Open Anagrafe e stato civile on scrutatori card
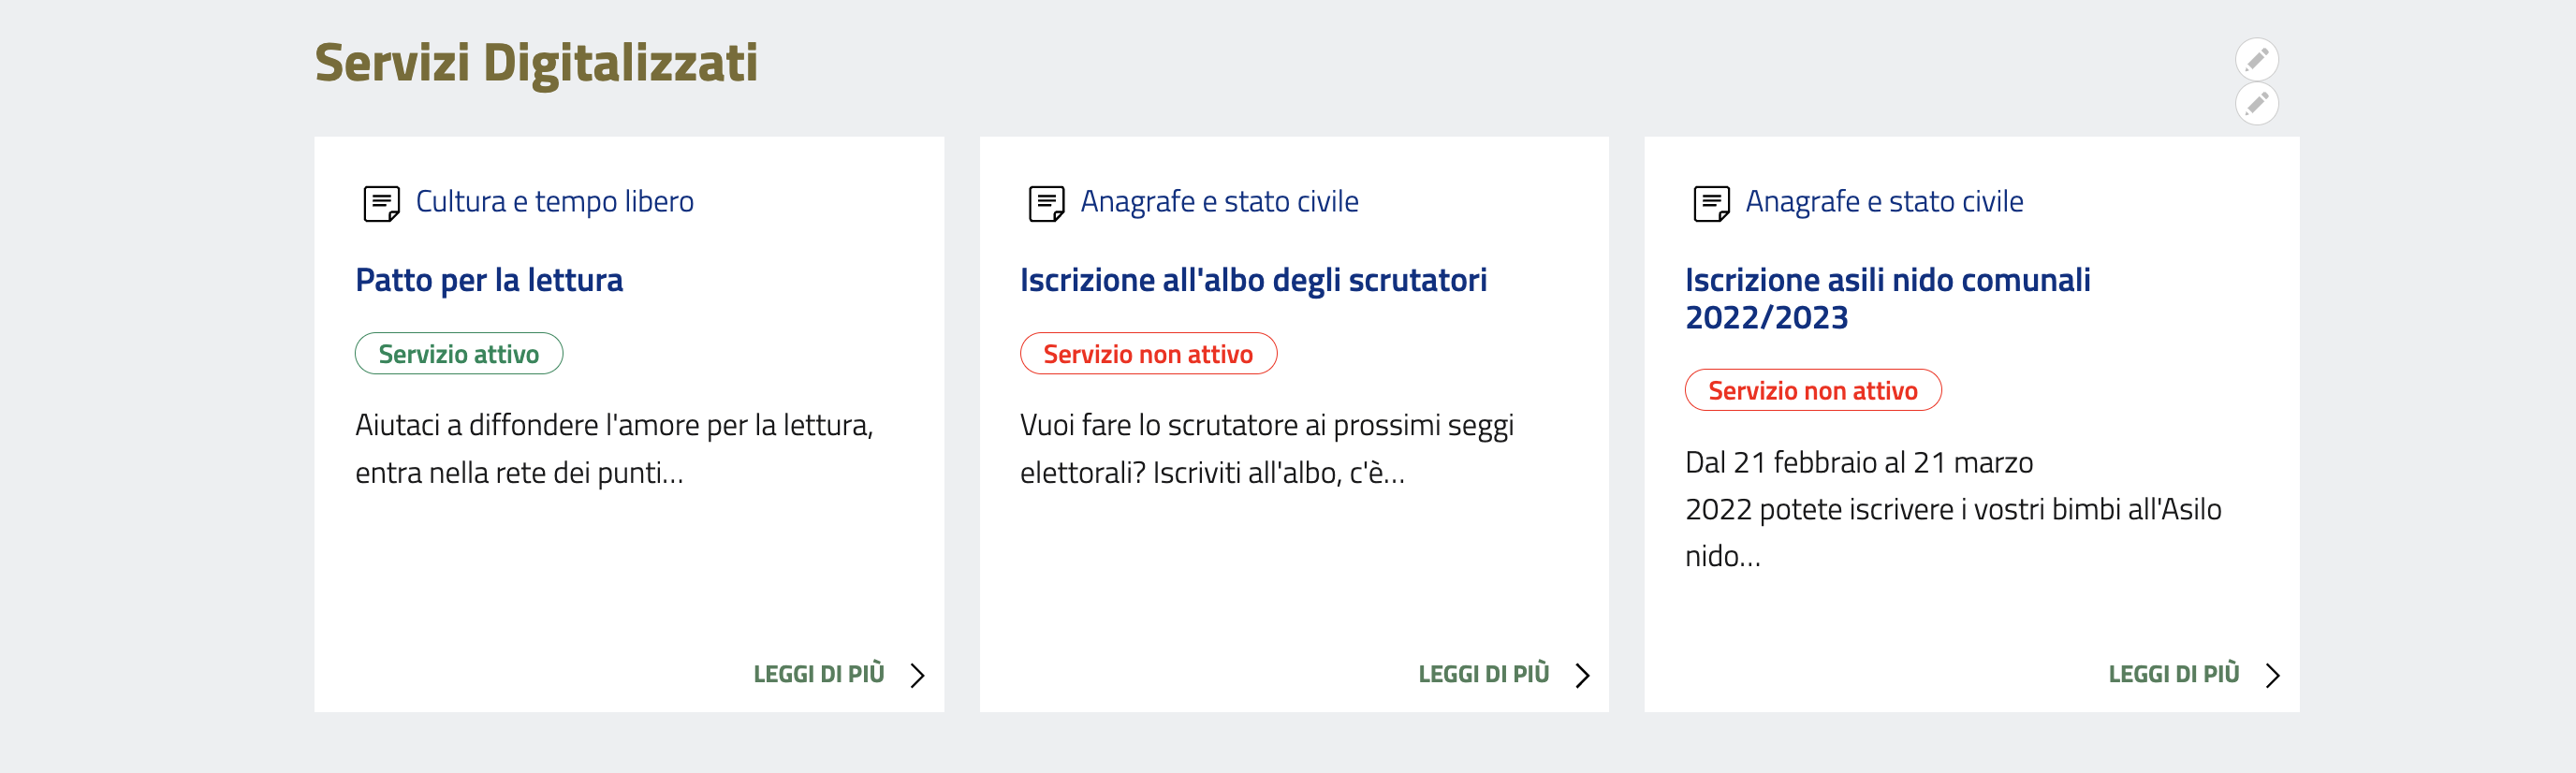This screenshot has width=2576, height=773. click(x=1219, y=202)
